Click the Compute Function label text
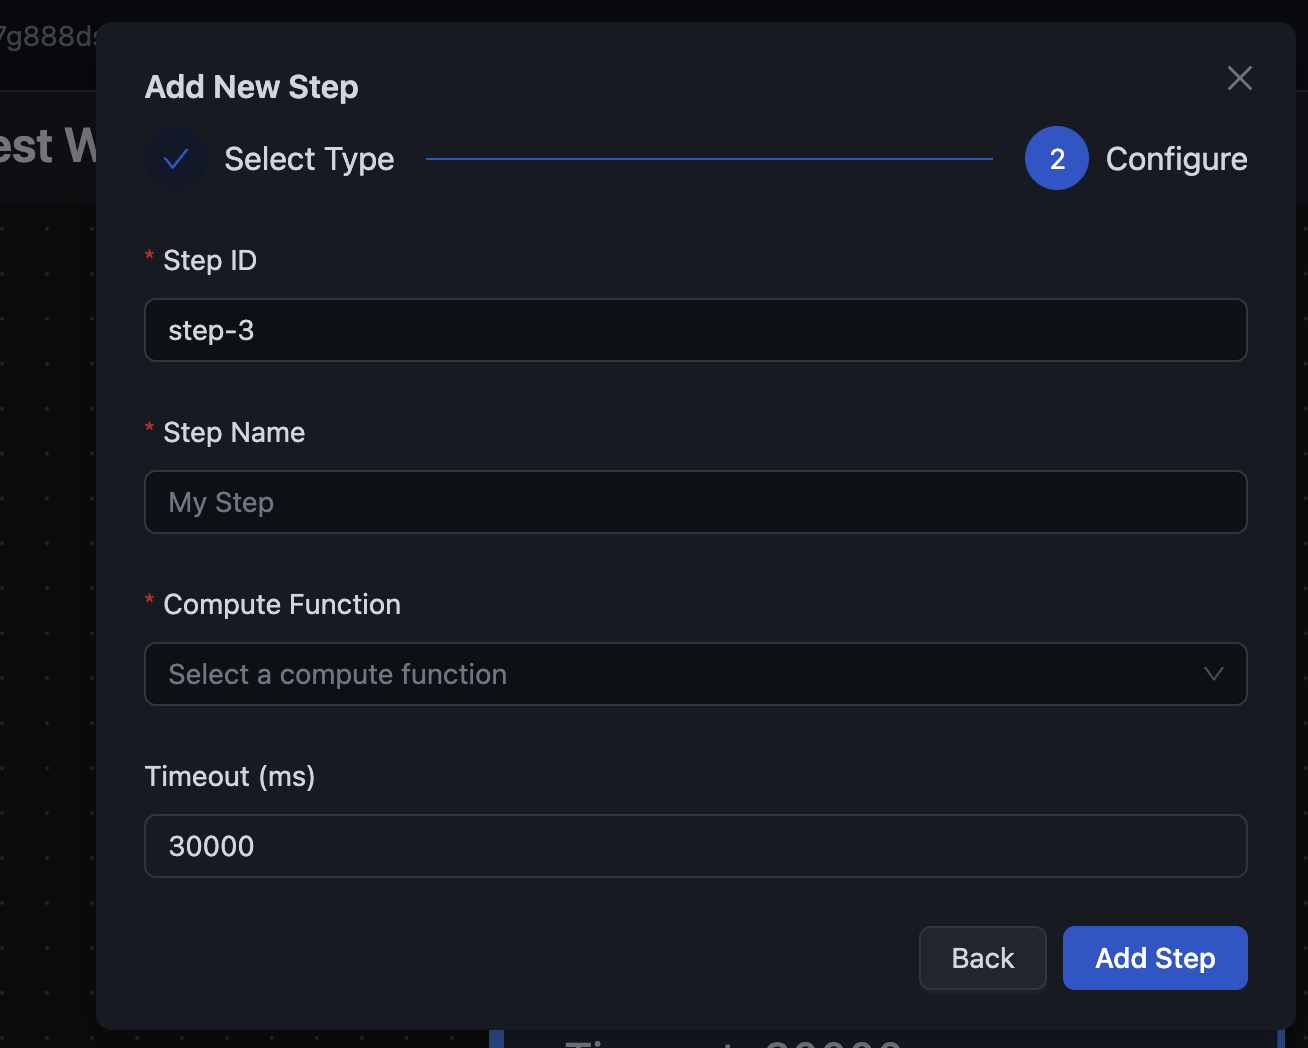This screenshot has width=1308, height=1048. click(282, 604)
